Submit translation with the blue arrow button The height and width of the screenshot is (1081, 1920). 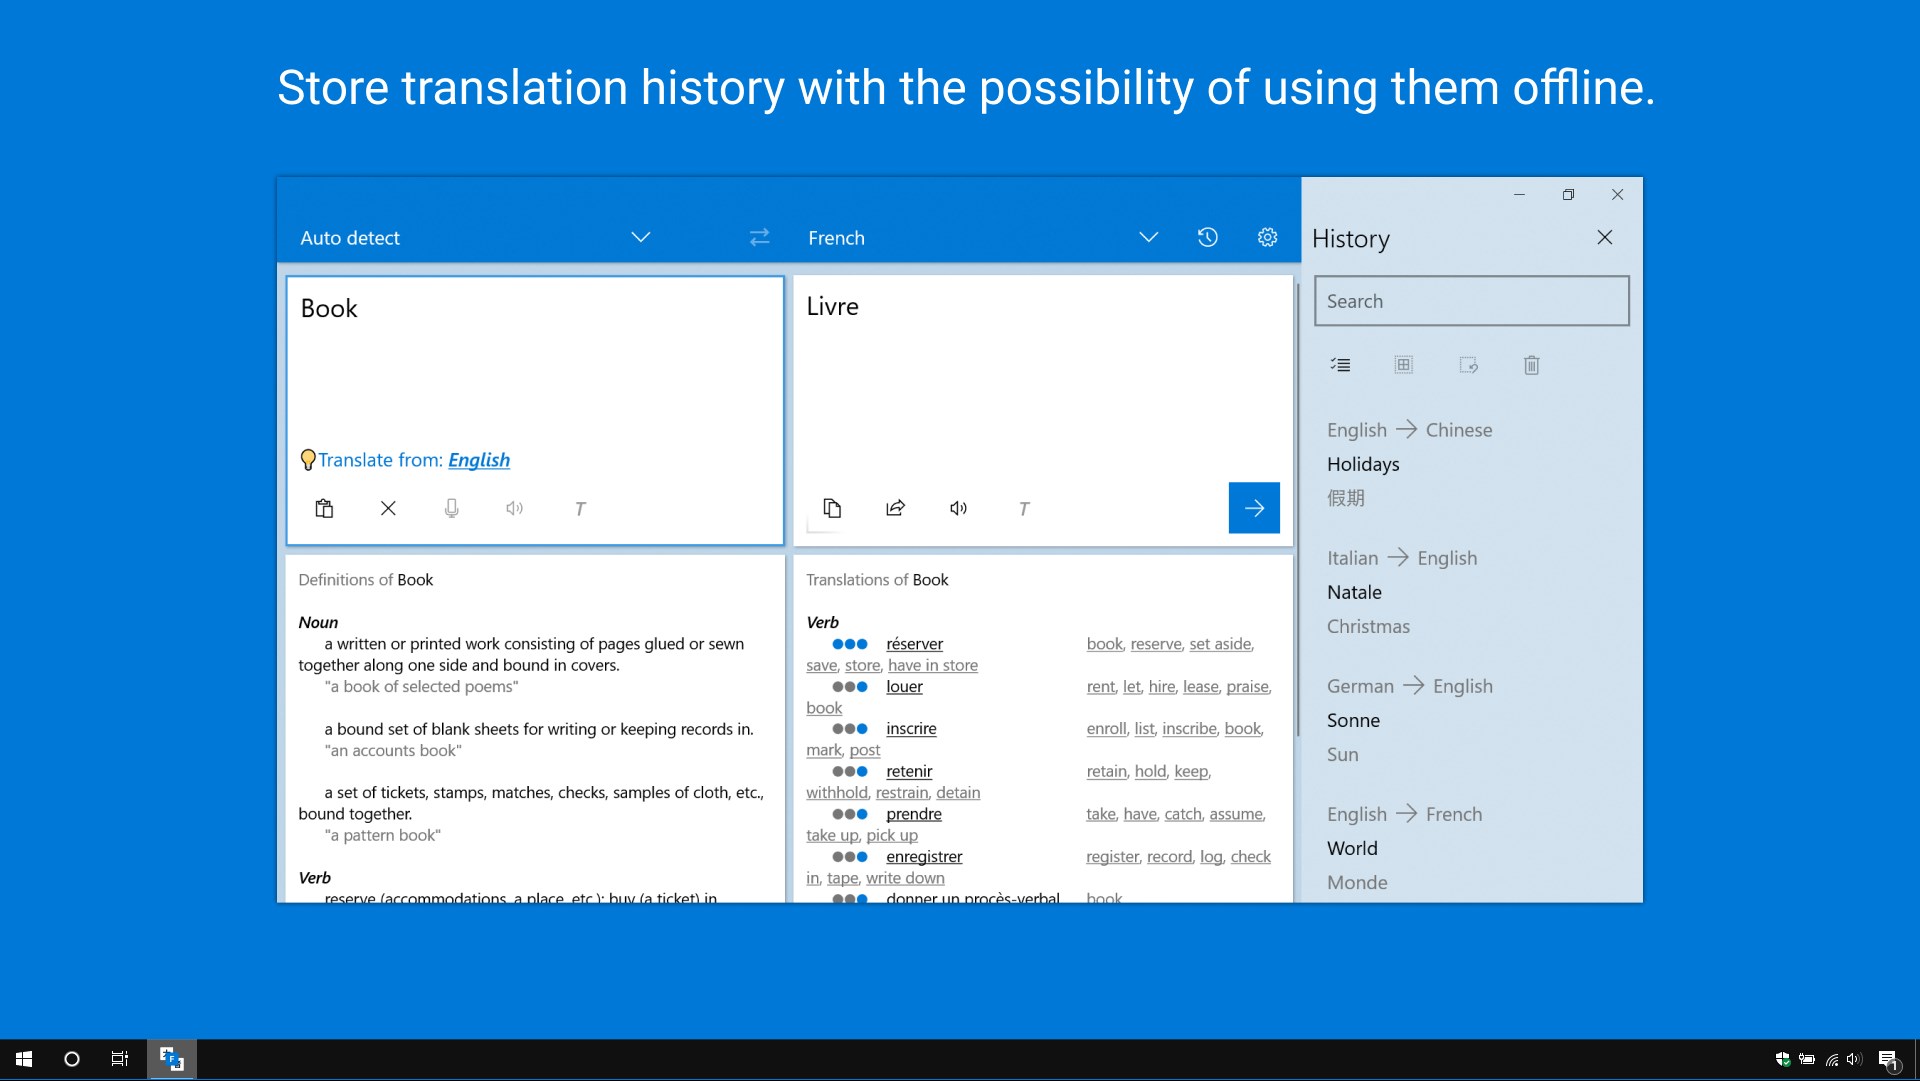coord(1254,508)
